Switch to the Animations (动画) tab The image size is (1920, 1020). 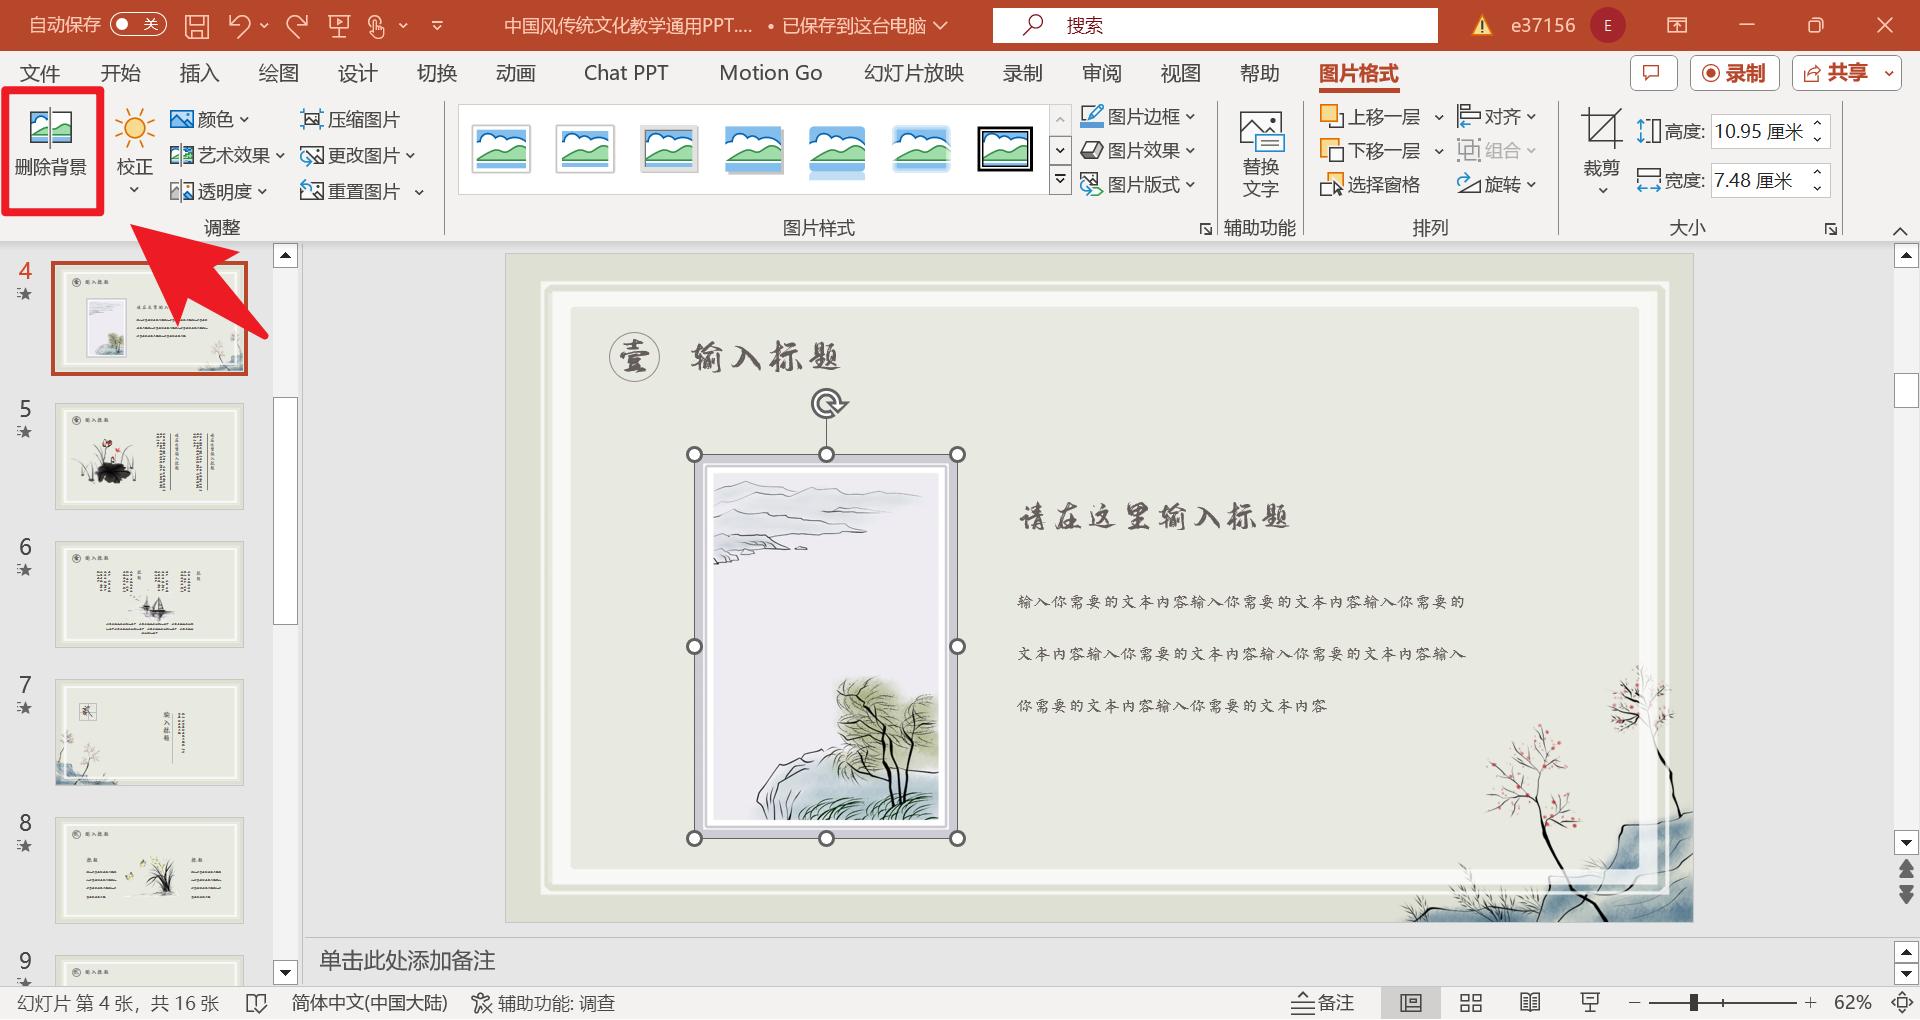point(515,73)
